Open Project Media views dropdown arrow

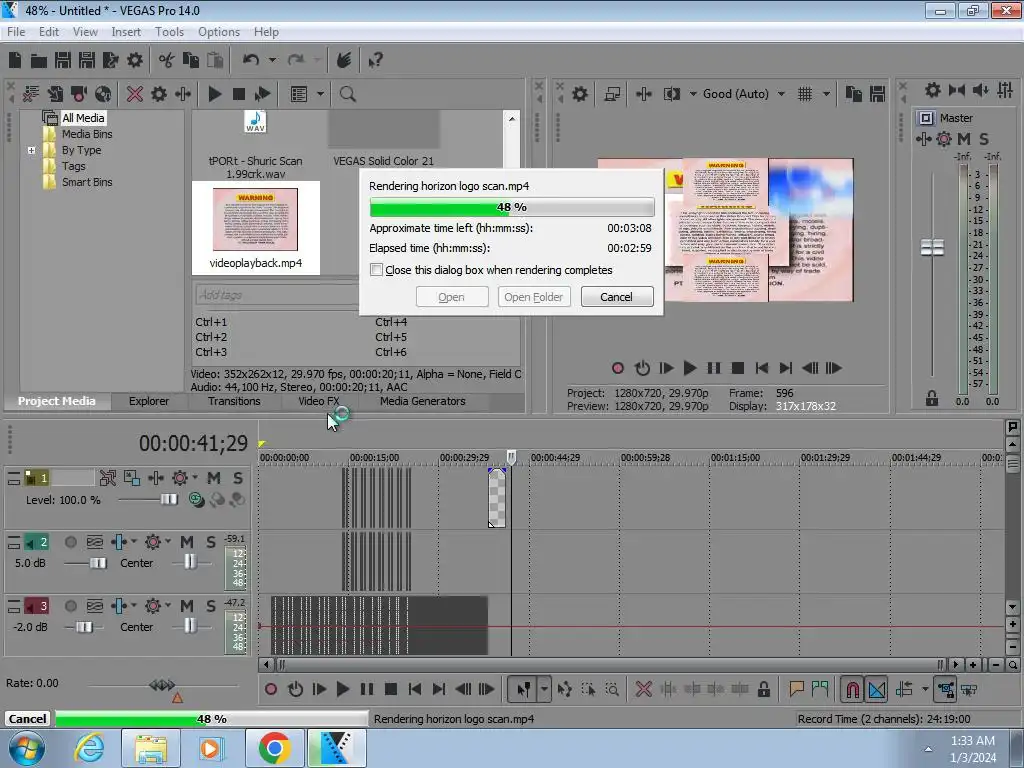click(320, 94)
